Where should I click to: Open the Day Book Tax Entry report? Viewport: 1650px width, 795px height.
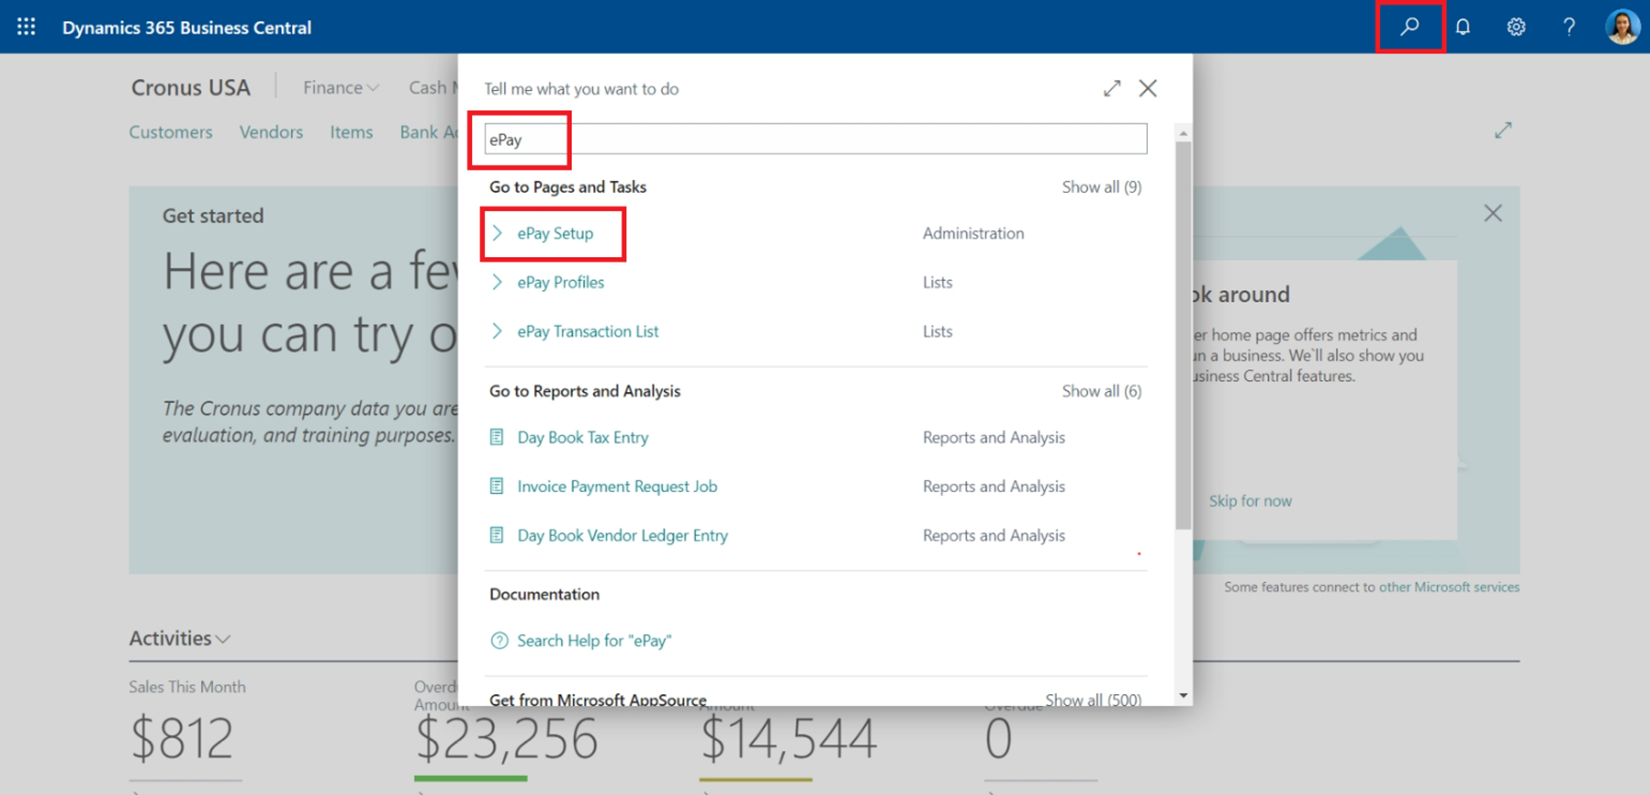[x=583, y=437]
